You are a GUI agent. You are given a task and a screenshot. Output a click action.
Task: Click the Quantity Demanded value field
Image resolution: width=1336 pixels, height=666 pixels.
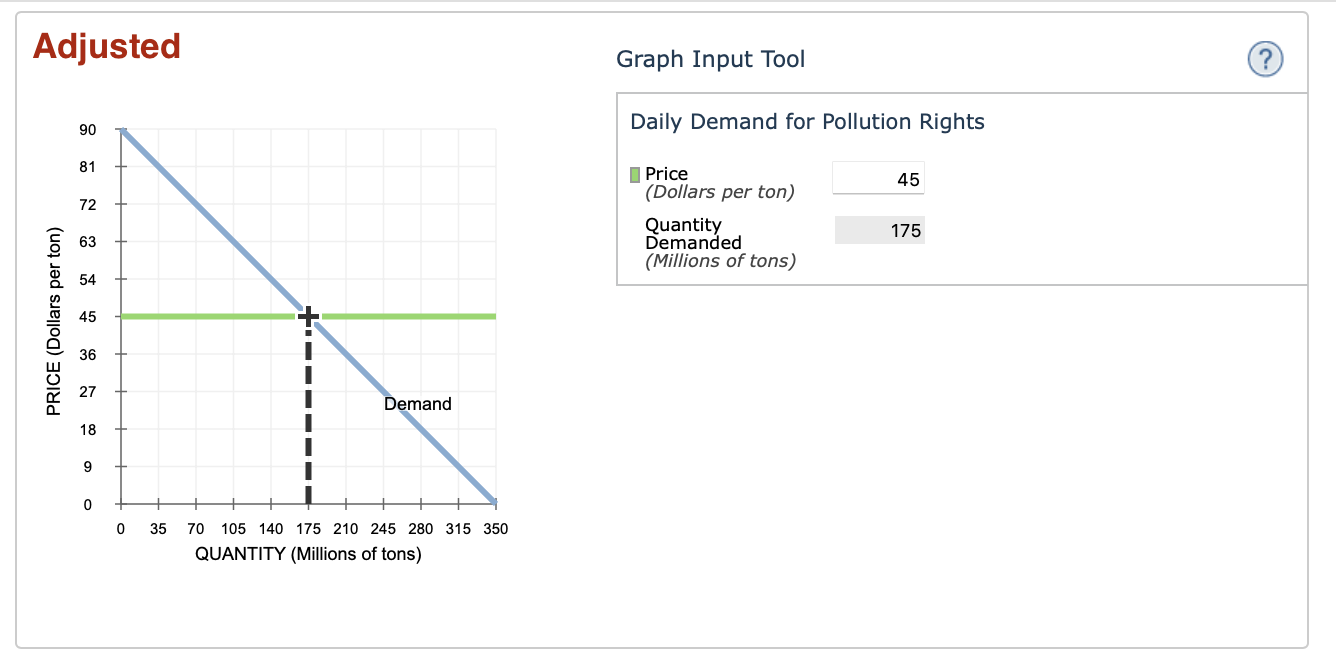tap(878, 229)
